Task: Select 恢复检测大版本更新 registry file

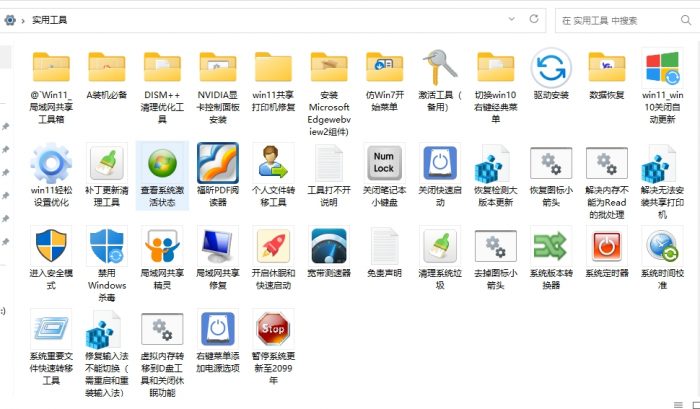Action: coord(493,164)
